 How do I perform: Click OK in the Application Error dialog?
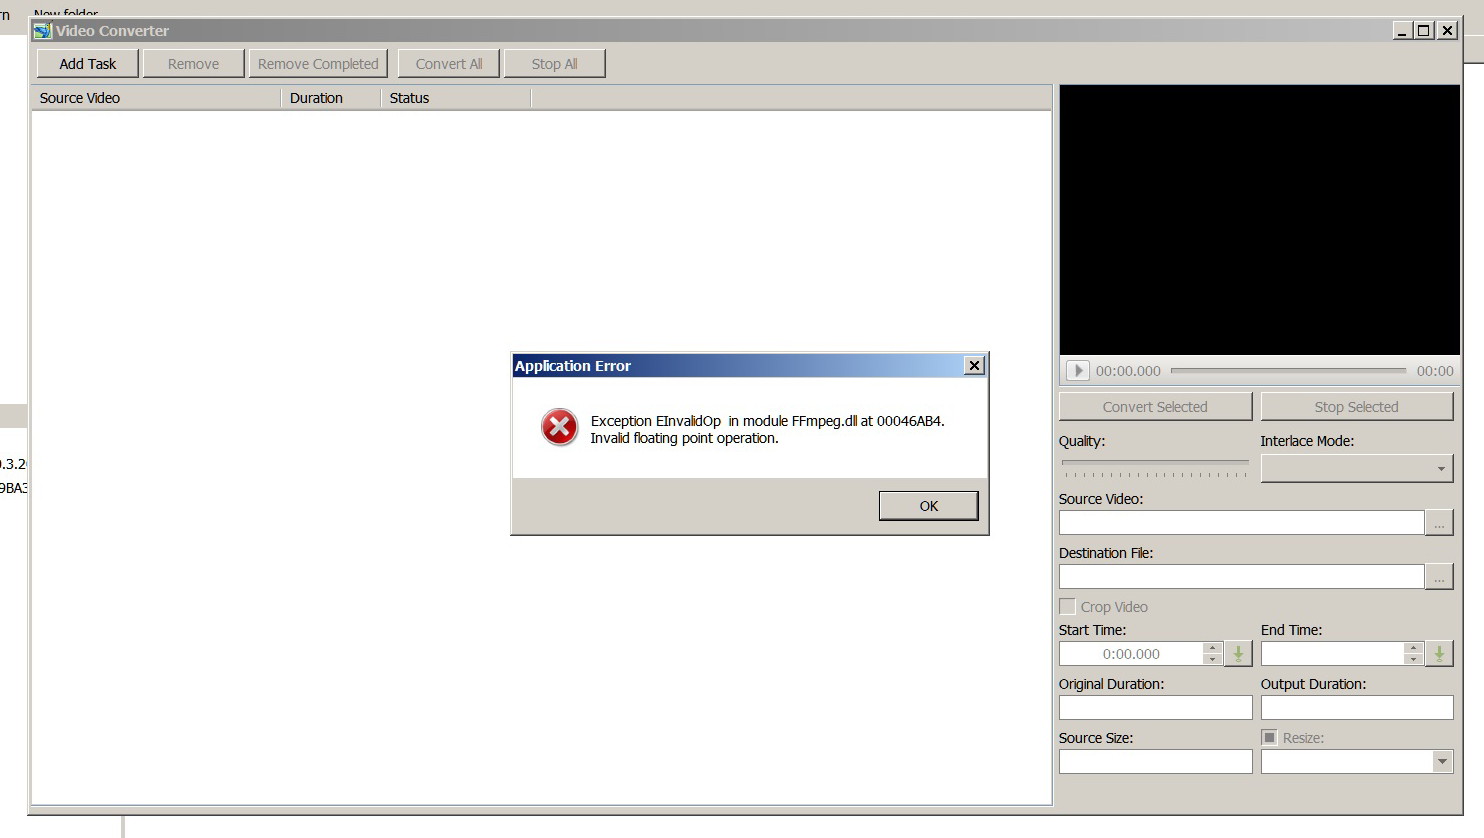click(x=928, y=506)
